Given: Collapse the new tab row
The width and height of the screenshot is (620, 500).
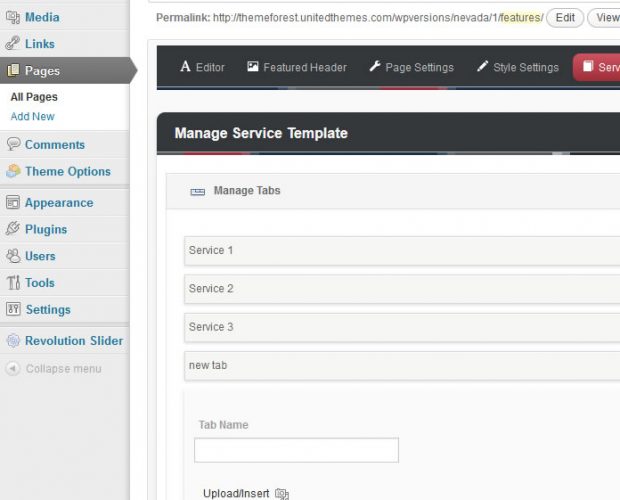Looking at the screenshot, I should 400,365.
